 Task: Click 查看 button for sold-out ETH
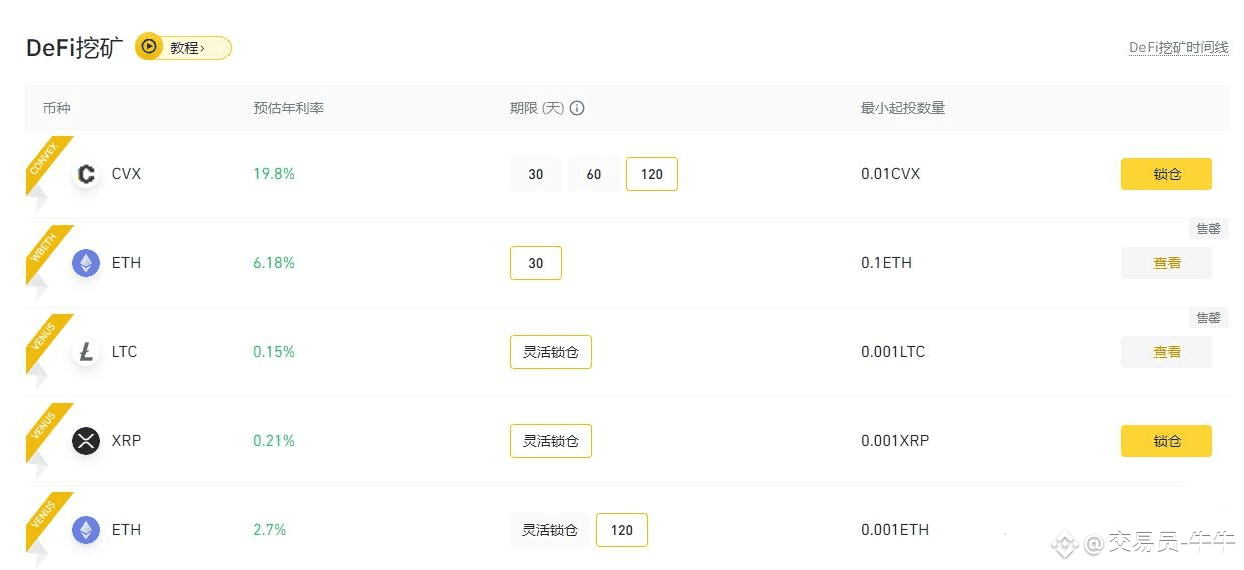click(1166, 263)
